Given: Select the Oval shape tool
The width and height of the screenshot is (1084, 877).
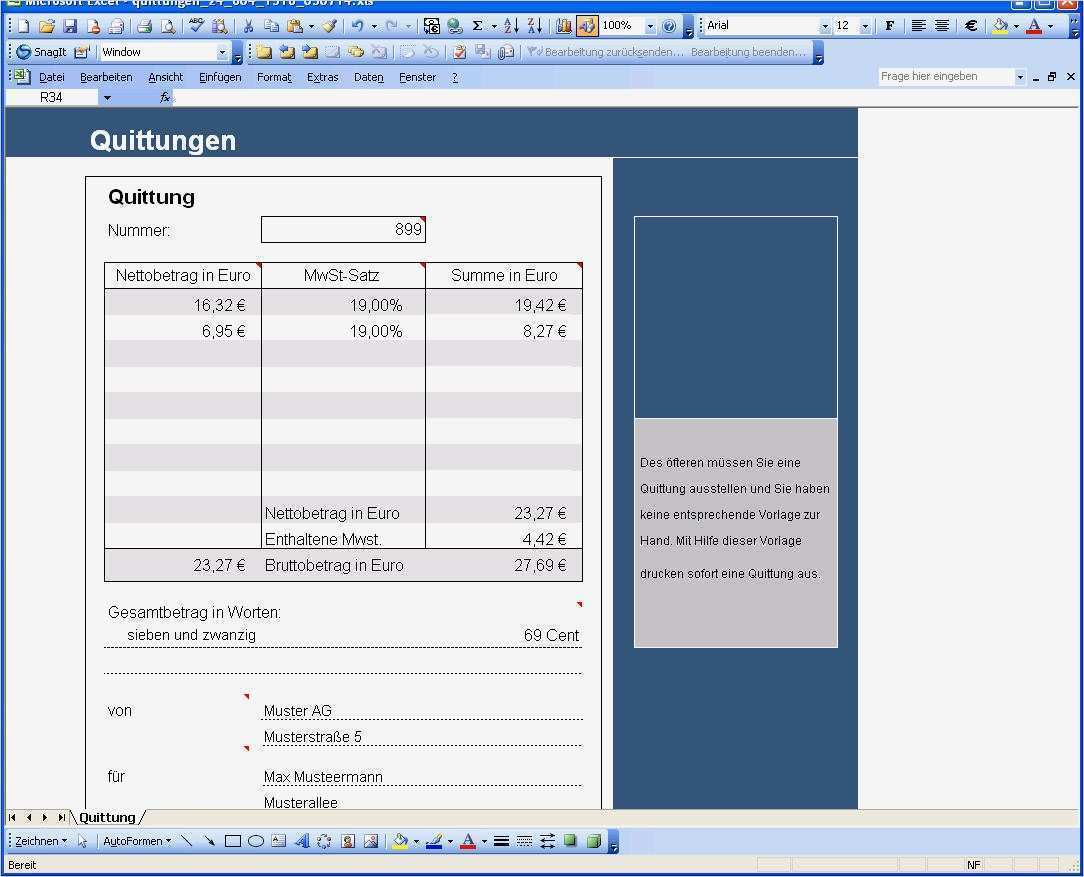Looking at the screenshot, I should click(x=257, y=841).
